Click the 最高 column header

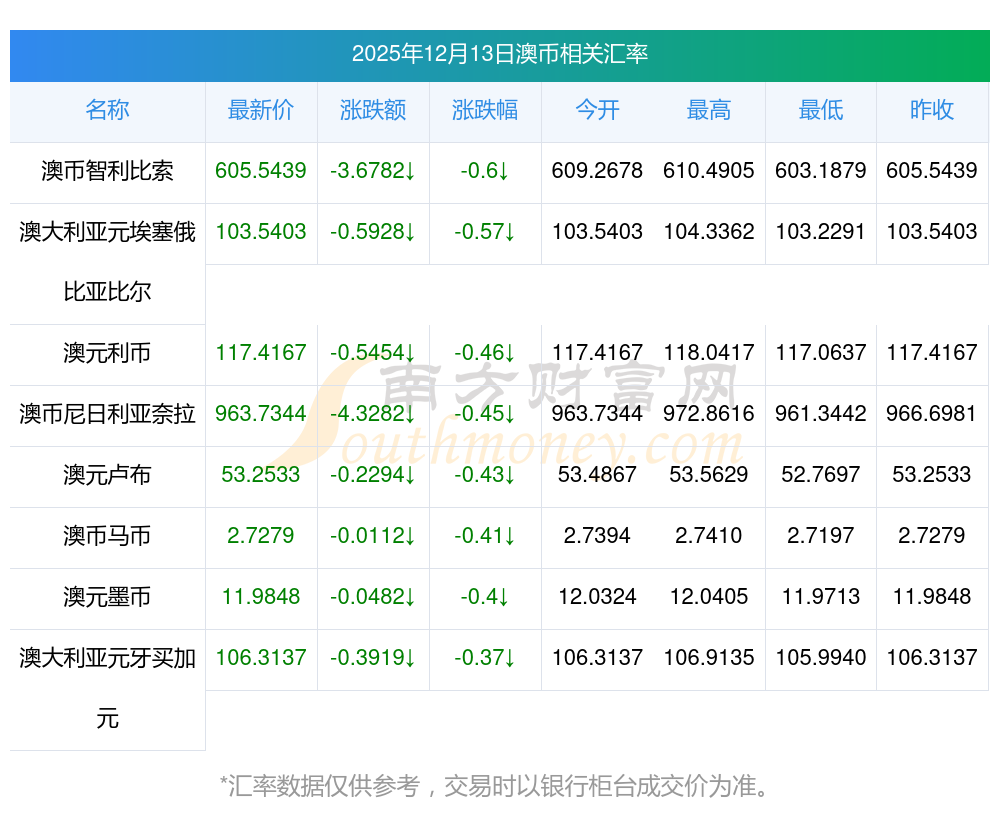pos(708,110)
